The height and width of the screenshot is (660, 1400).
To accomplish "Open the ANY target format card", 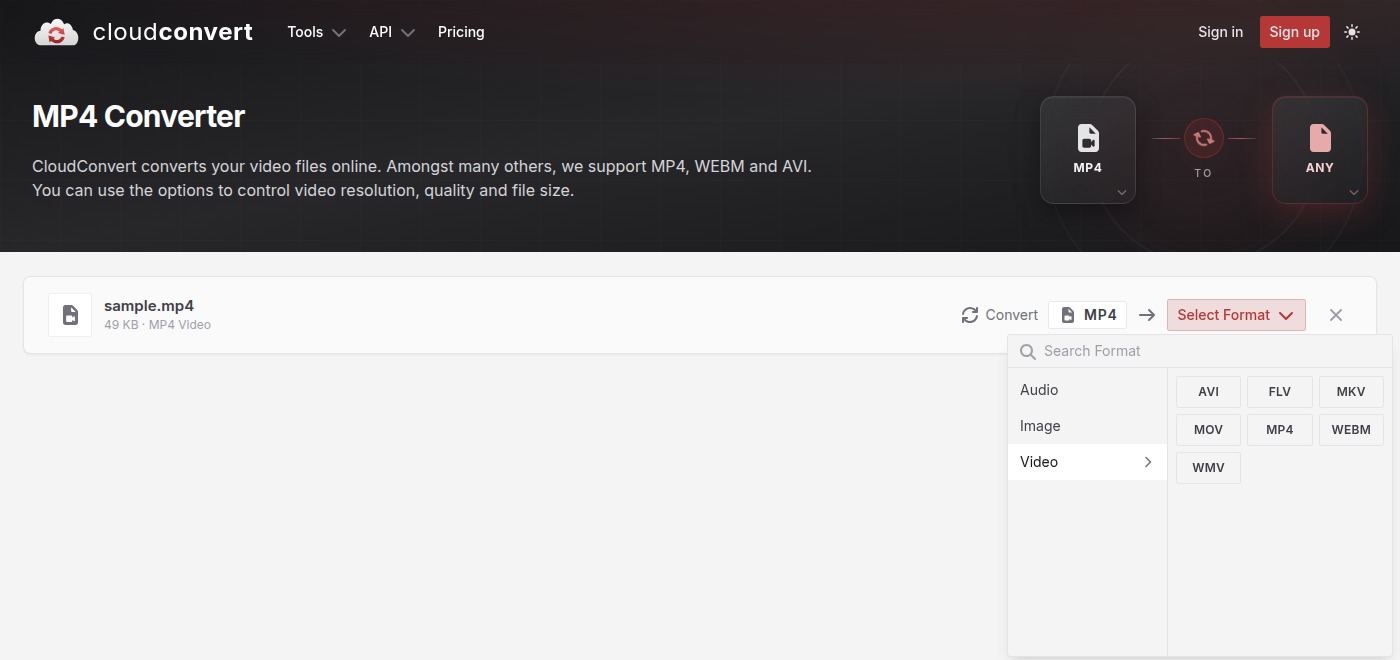I will coord(1320,150).
